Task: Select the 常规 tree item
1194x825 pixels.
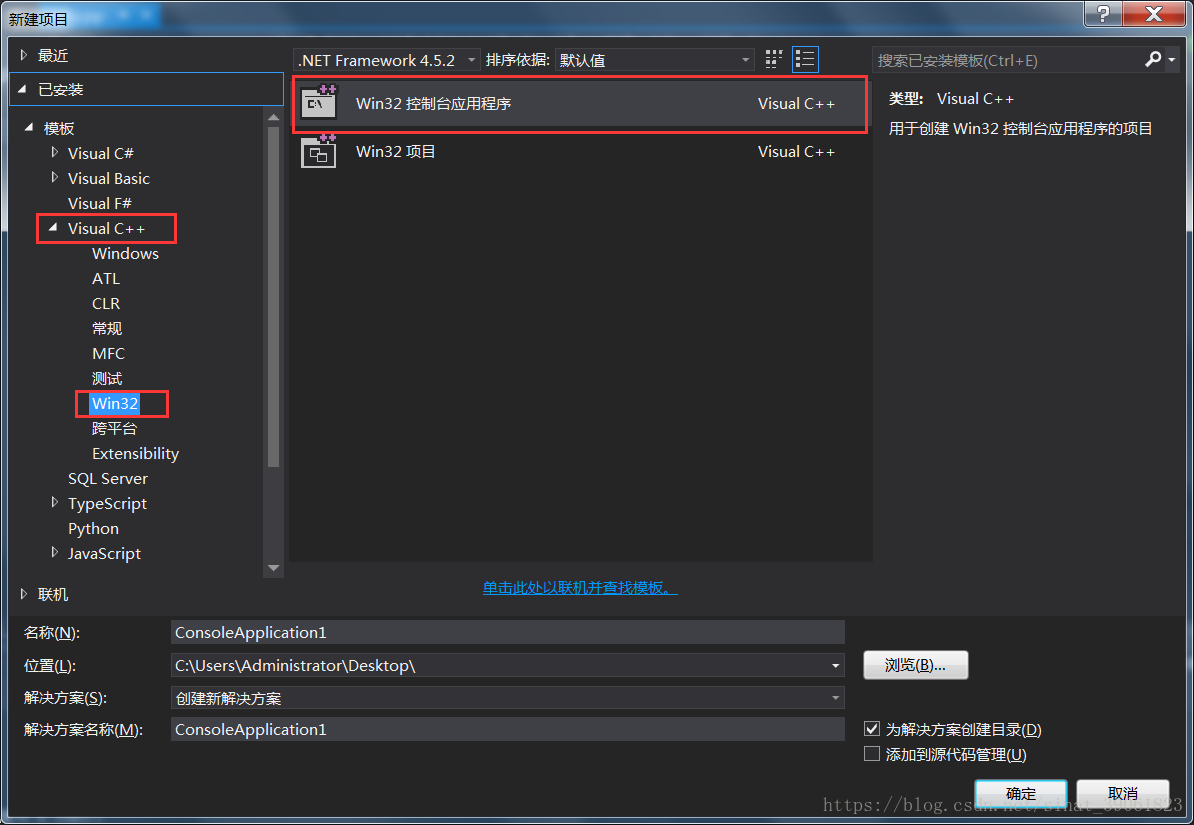Action: [x=107, y=328]
